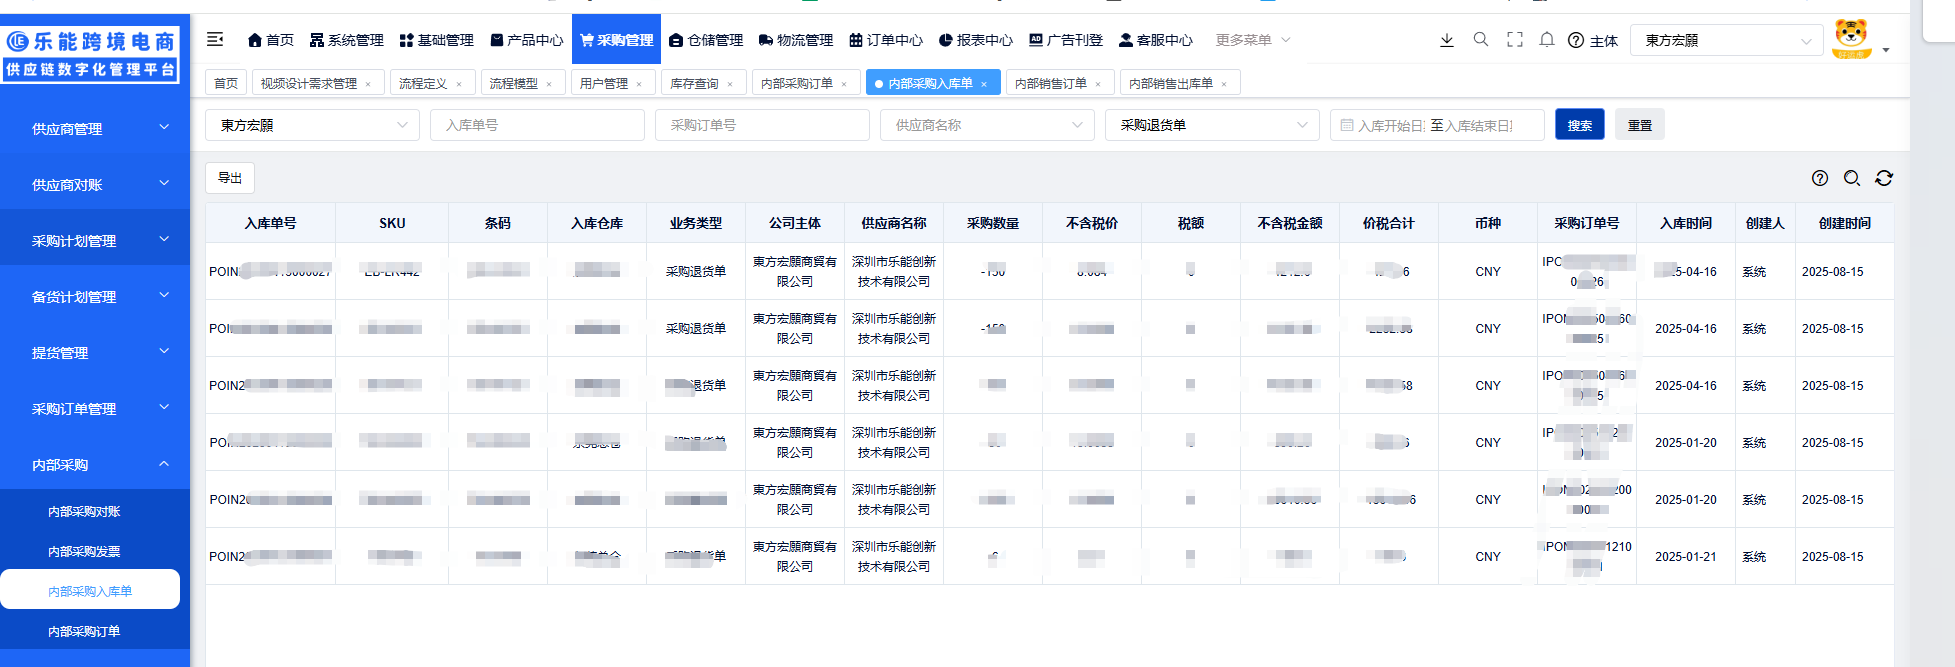This screenshot has height=667, width=1955.
Task: Open the 采购退货单 type dropdown
Action: 1212,125
